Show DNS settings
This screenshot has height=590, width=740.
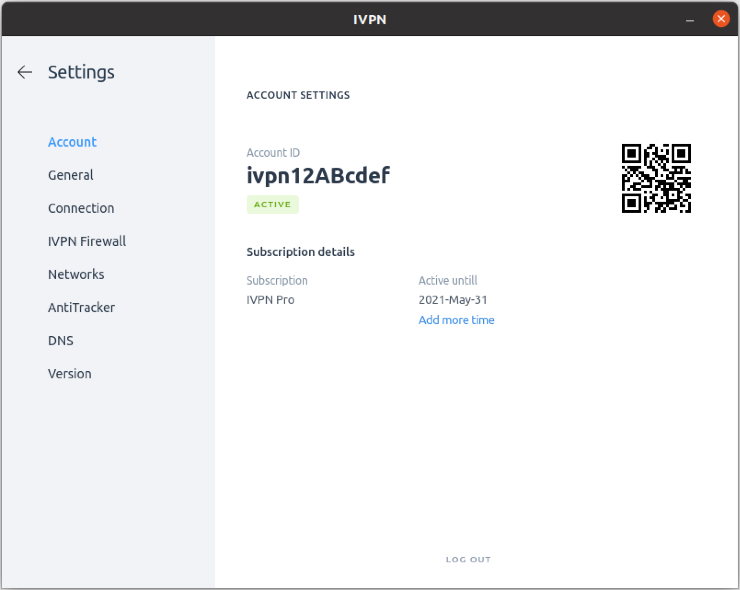pyautogui.click(x=60, y=340)
